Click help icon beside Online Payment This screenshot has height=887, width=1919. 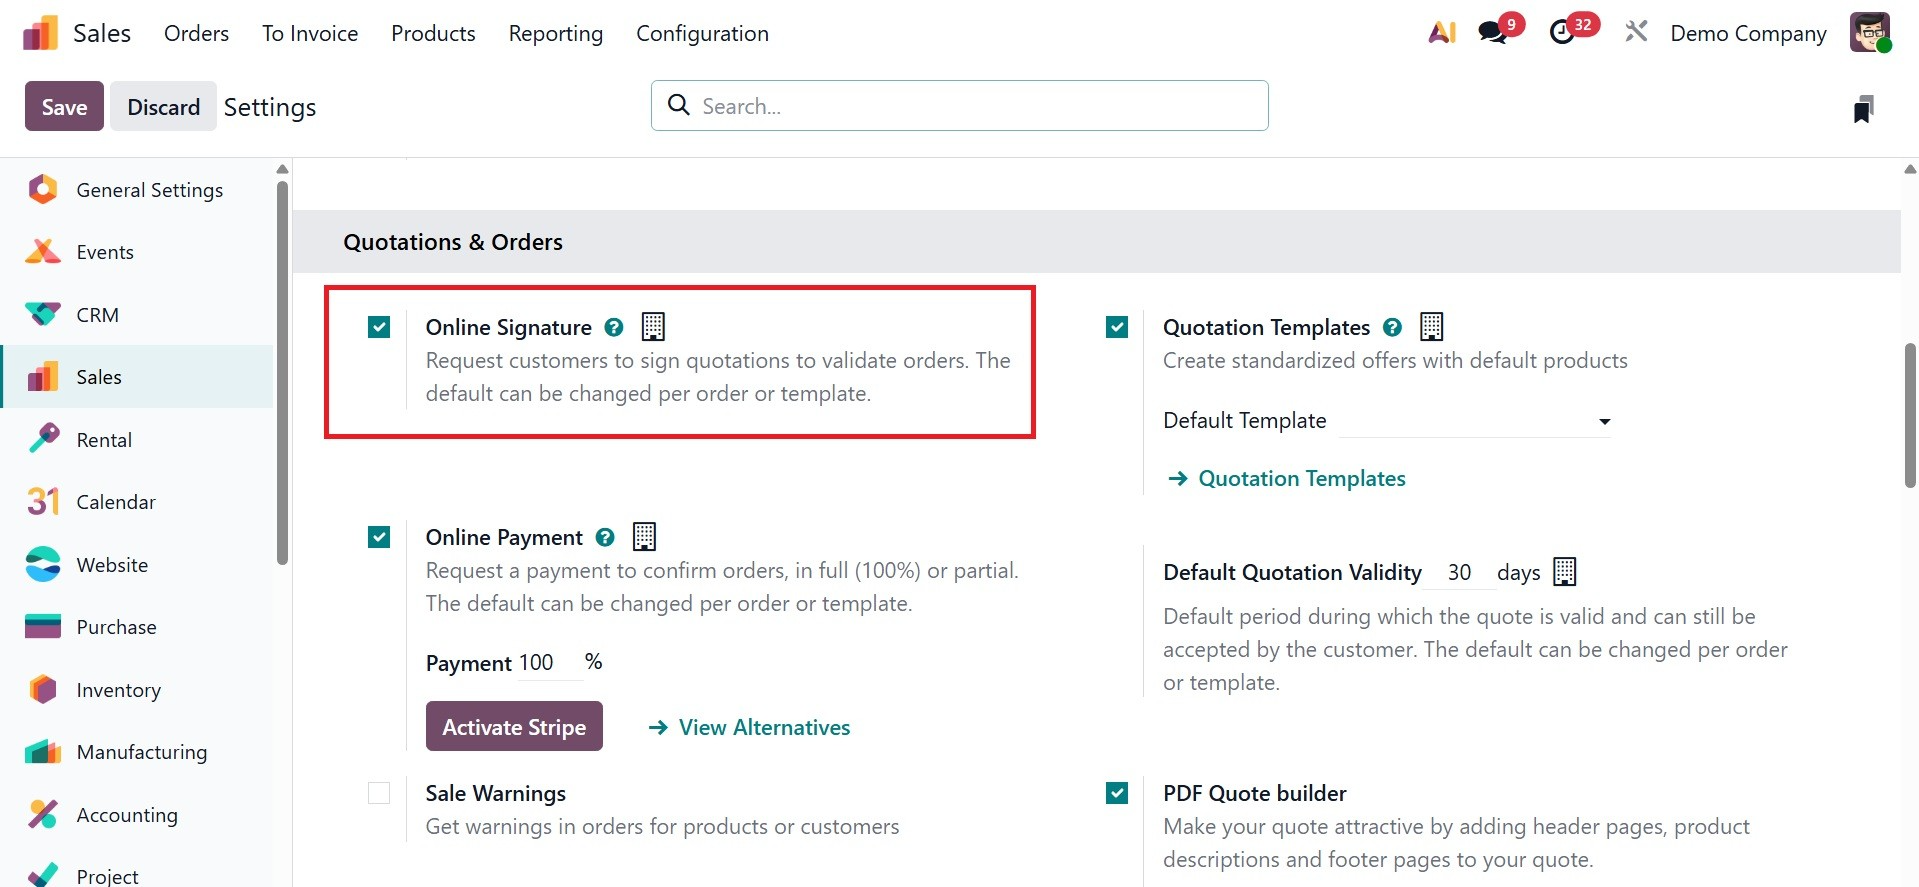point(605,537)
